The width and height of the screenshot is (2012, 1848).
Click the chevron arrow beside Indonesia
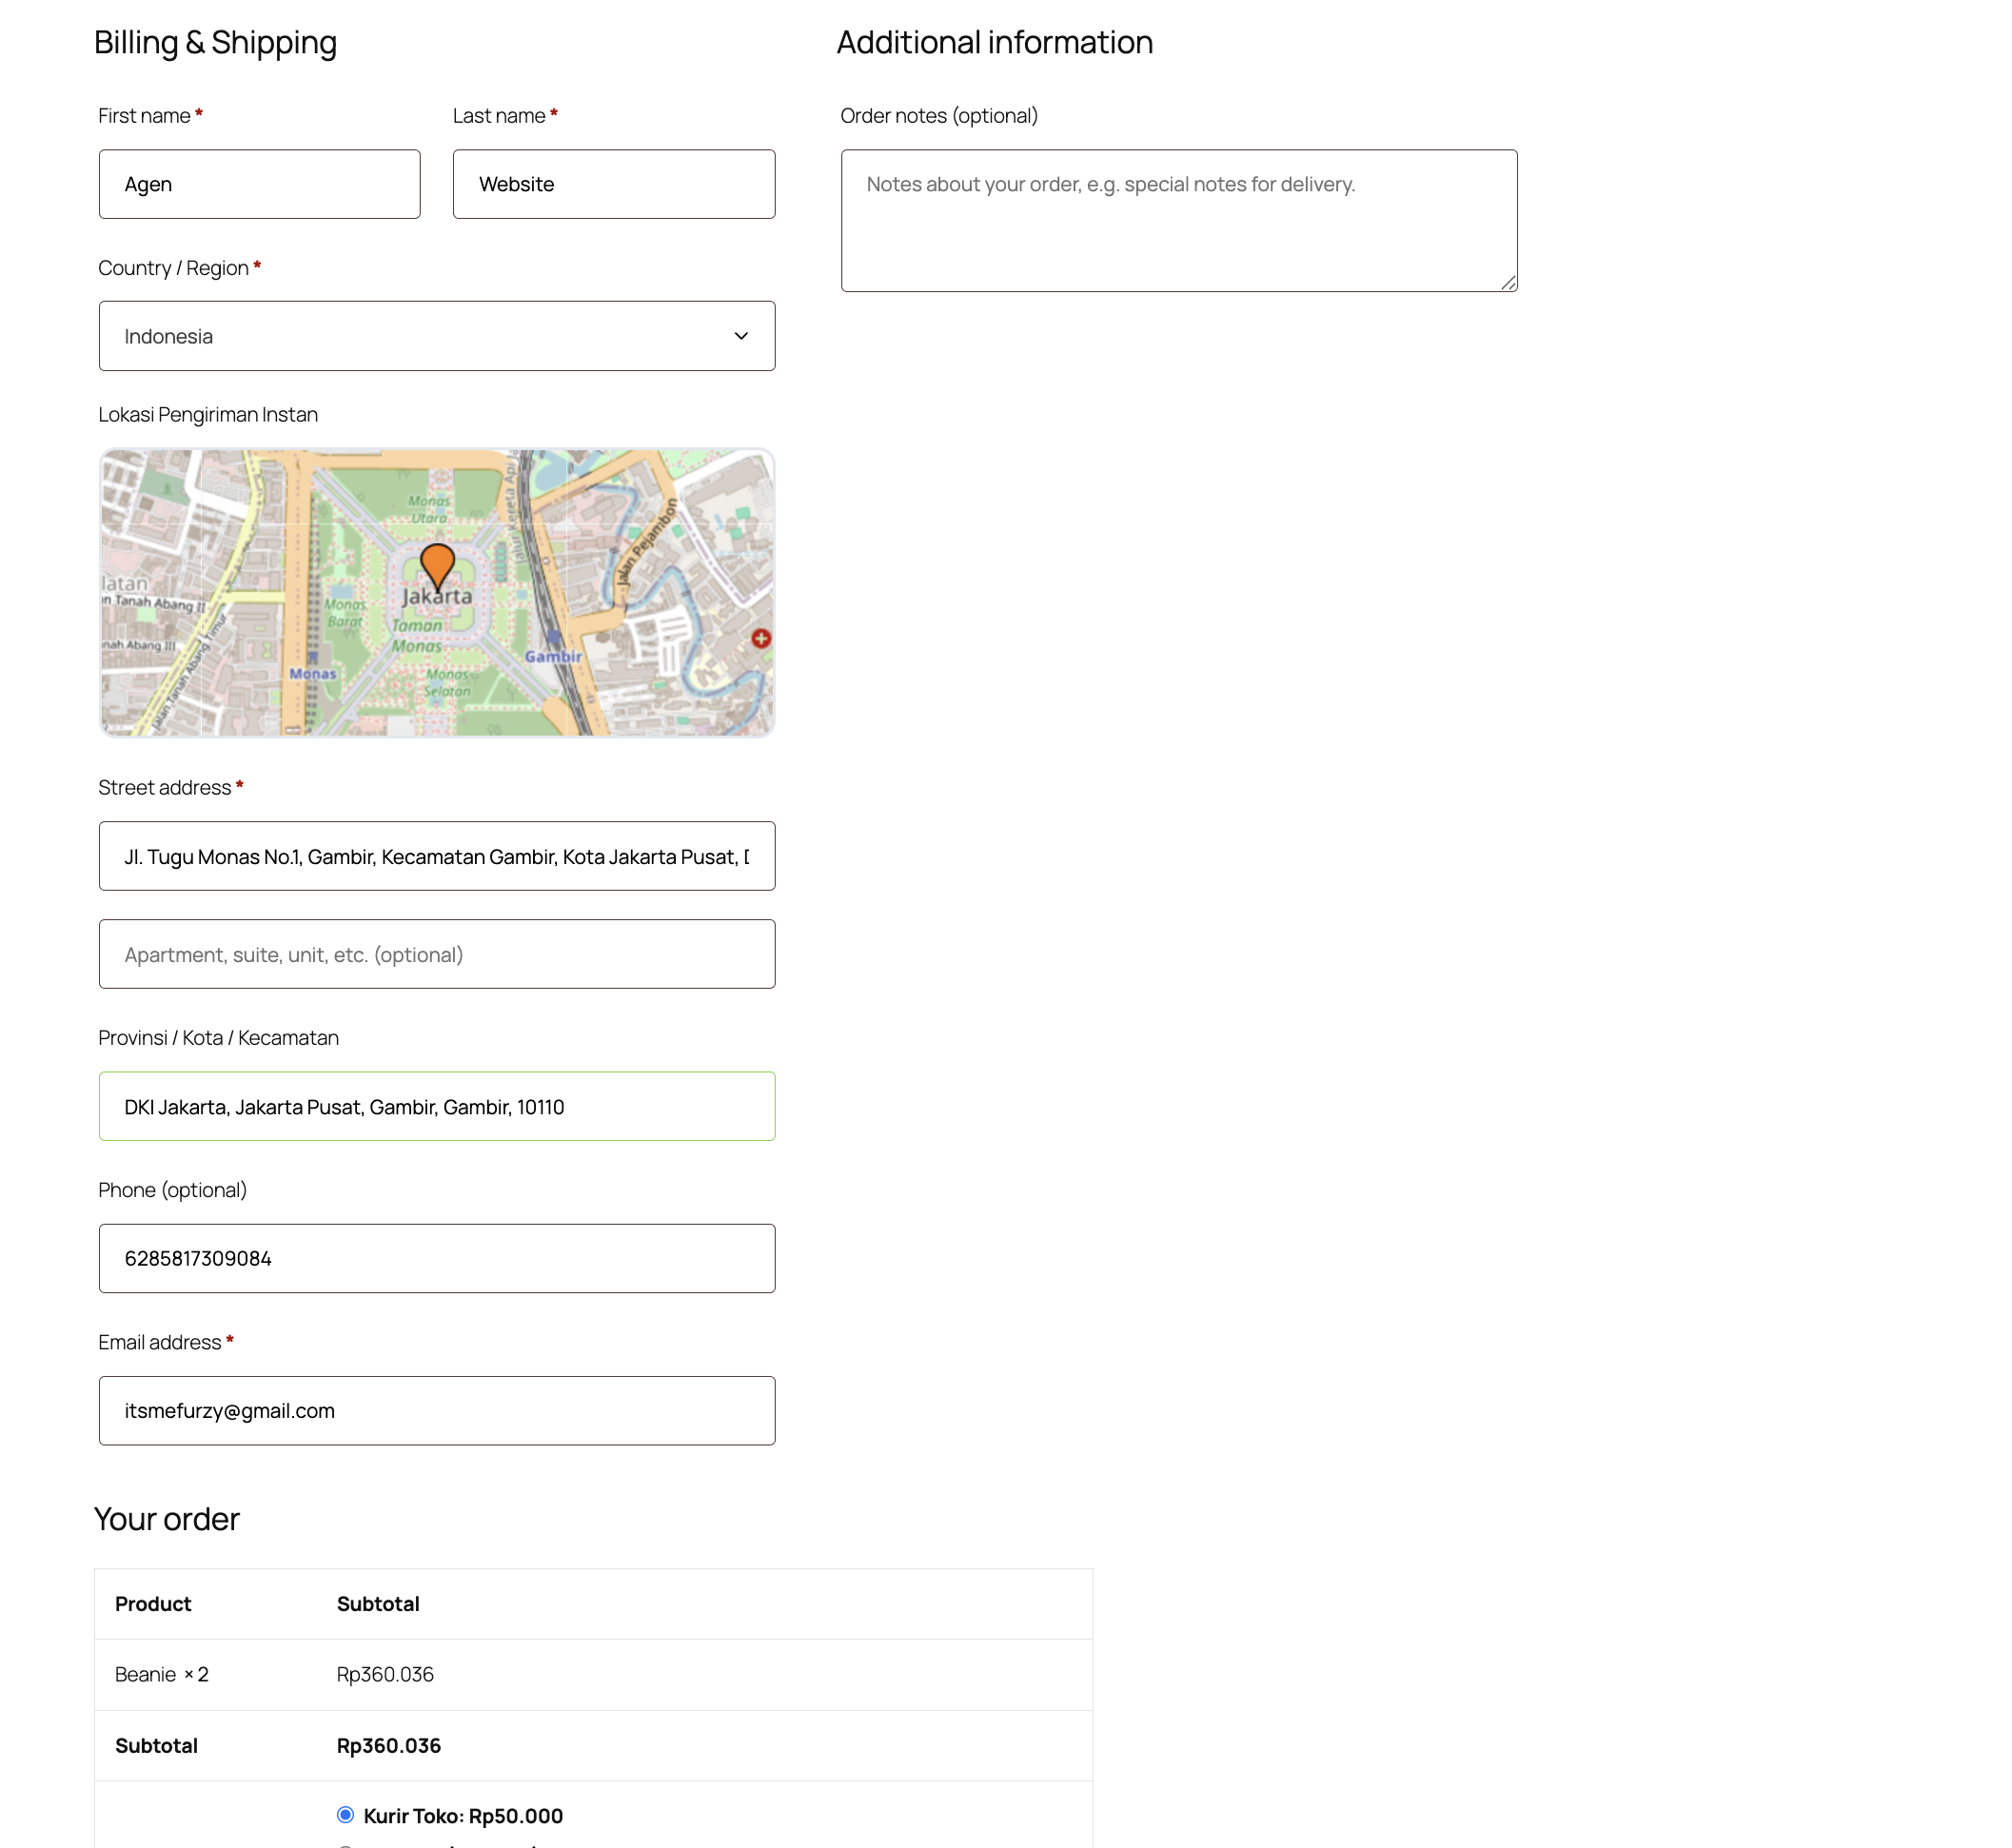pyautogui.click(x=741, y=336)
